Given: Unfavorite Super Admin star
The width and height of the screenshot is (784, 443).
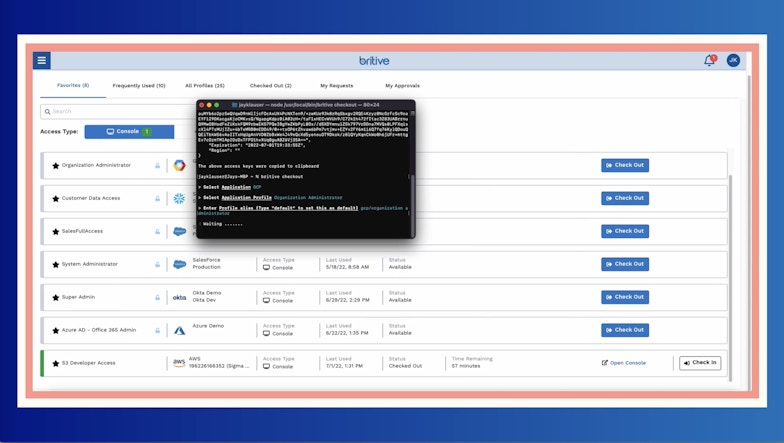Looking at the screenshot, I should pos(56,298).
